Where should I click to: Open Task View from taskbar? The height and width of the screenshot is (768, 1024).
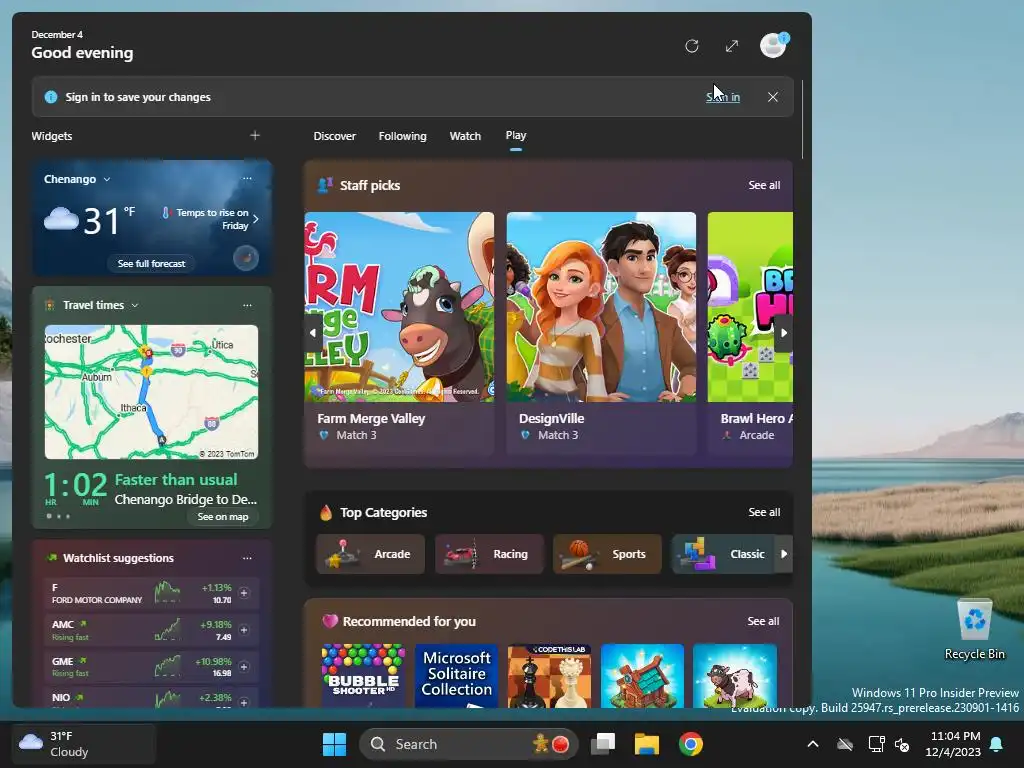pyautogui.click(x=603, y=744)
